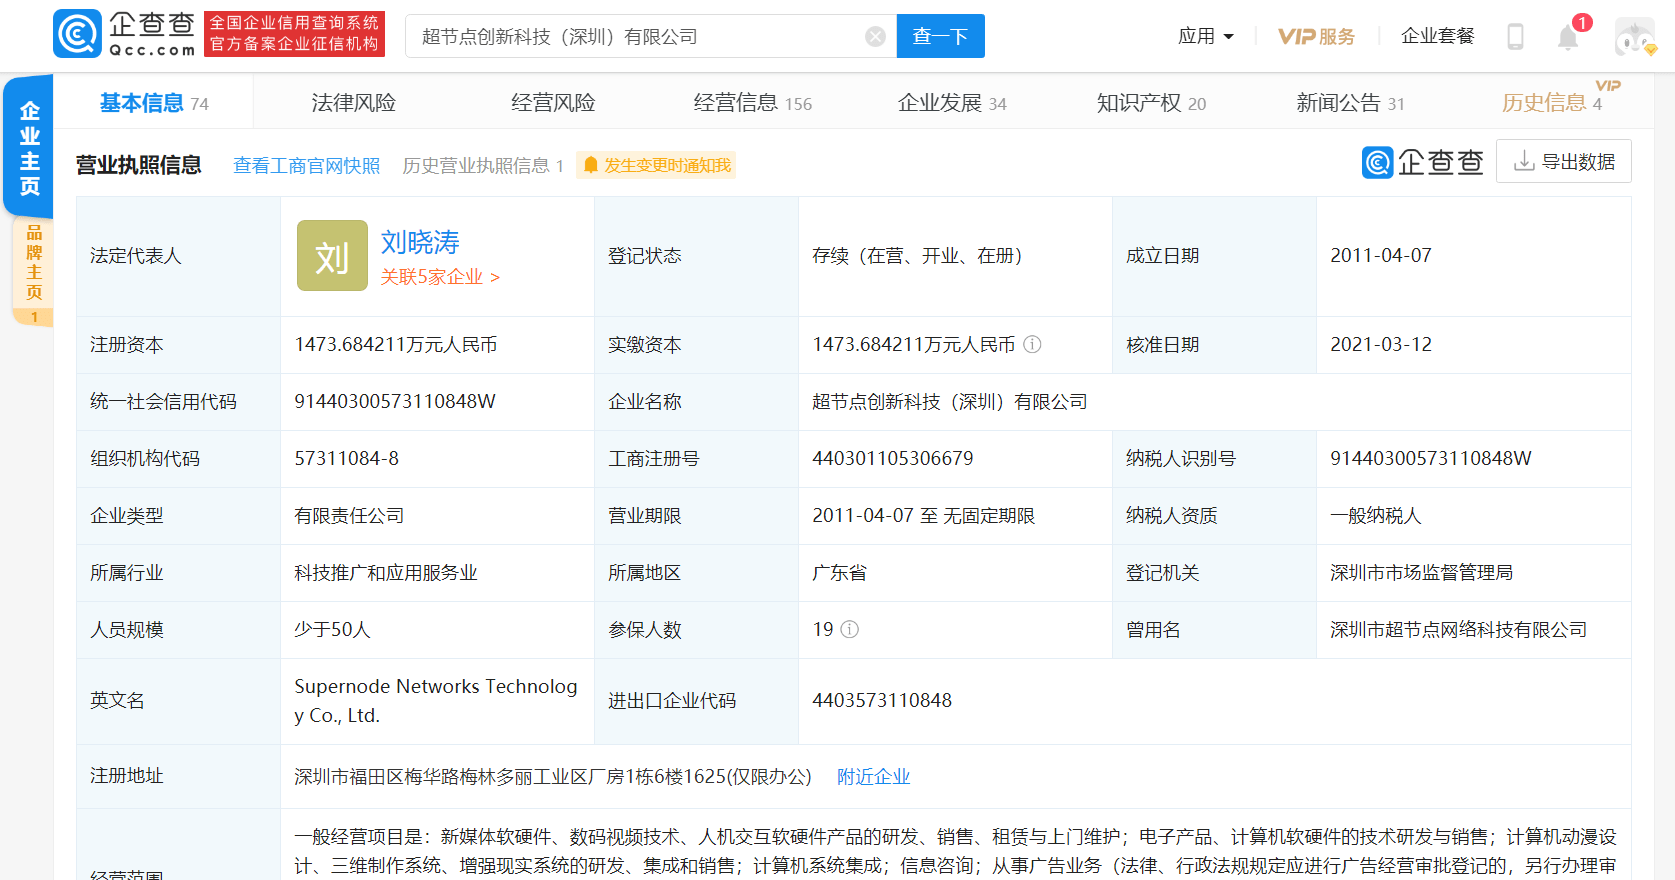This screenshot has width=1675, height=880.
Task: Click staff size 少于50人
Action: click(x=332, y=629)
